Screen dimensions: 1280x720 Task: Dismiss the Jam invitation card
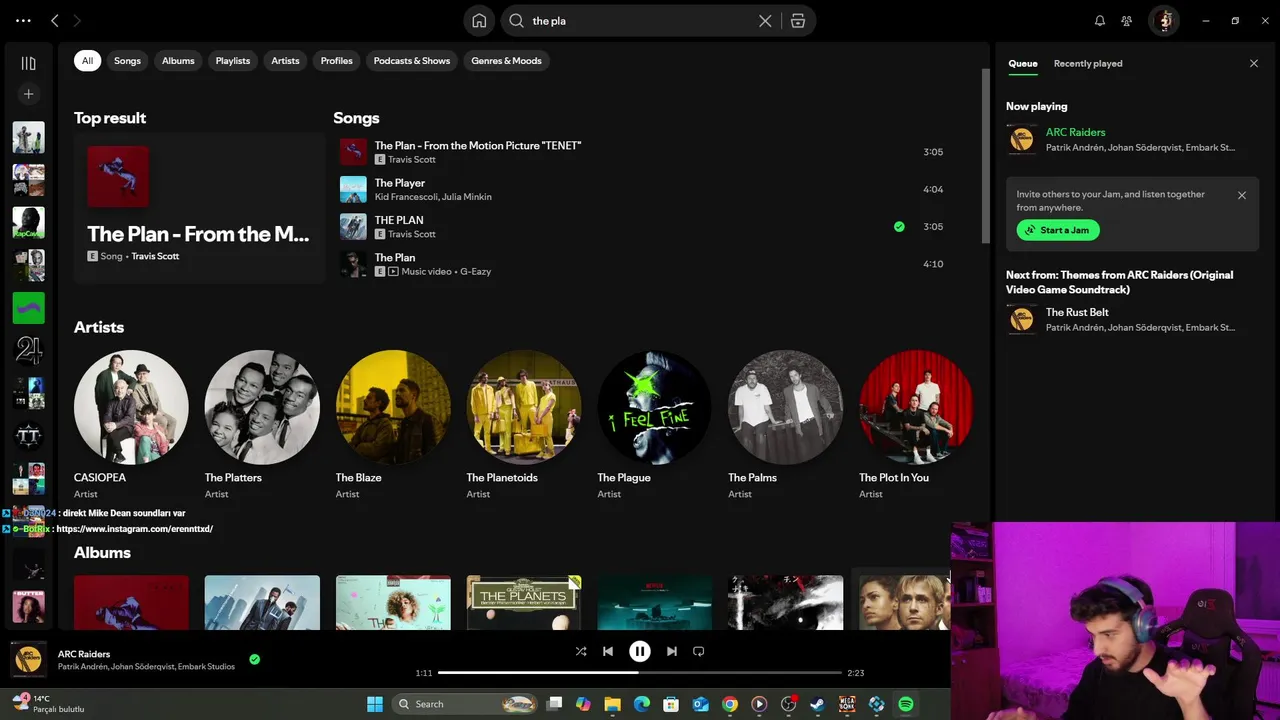point(1242,196)
